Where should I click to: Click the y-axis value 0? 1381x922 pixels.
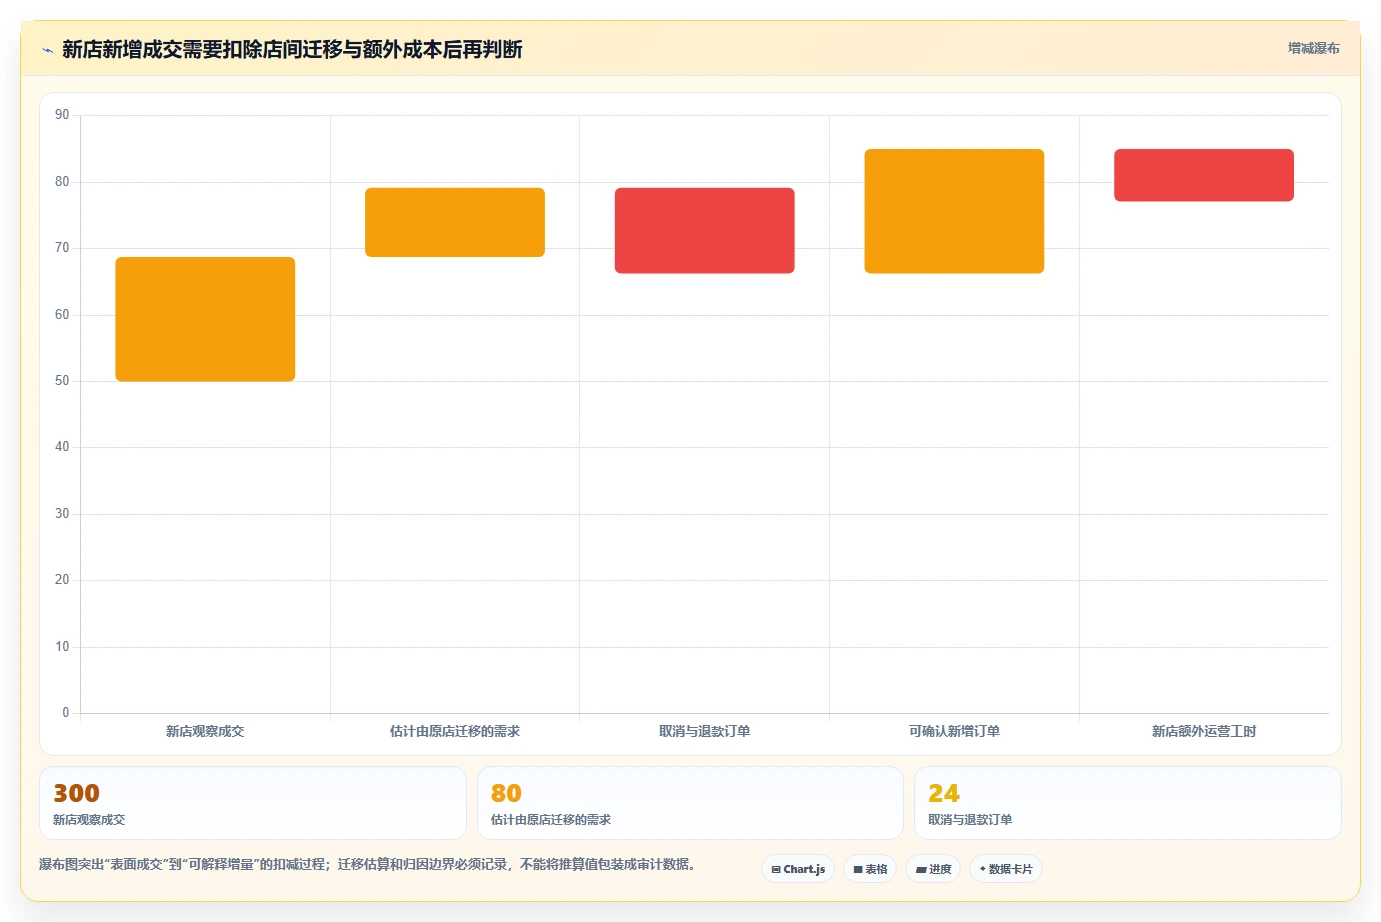coord(66,713)
